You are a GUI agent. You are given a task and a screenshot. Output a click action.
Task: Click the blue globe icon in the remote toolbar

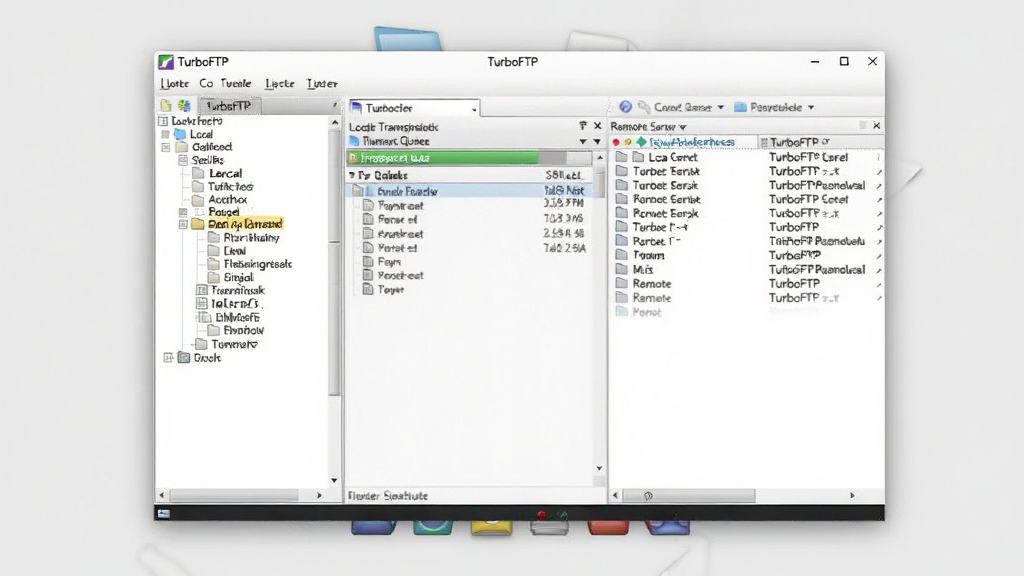[625, 106]
